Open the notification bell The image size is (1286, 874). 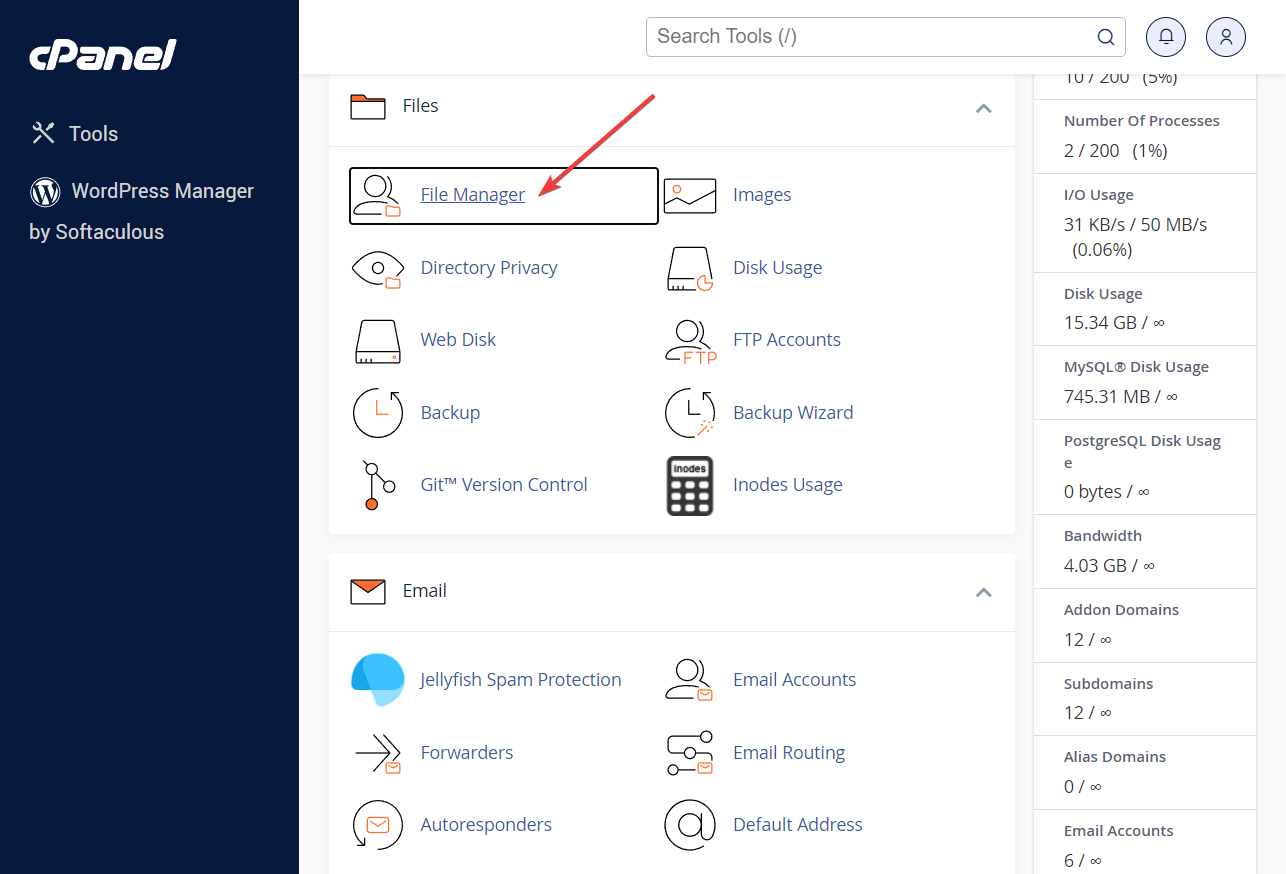point(1165,36)
